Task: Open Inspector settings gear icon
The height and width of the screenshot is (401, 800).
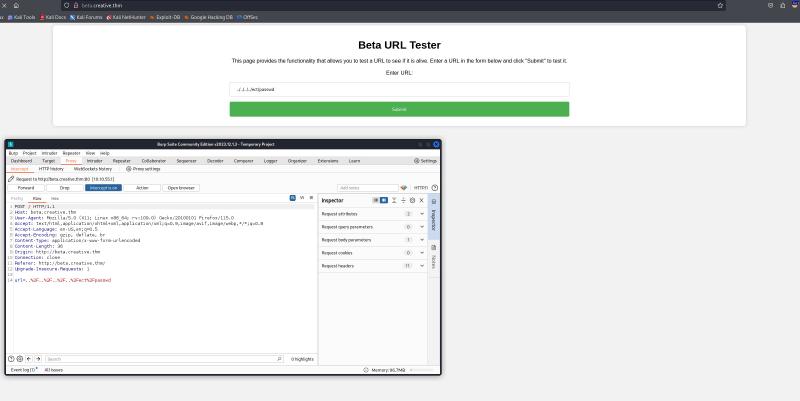Action: coord(412,200)
